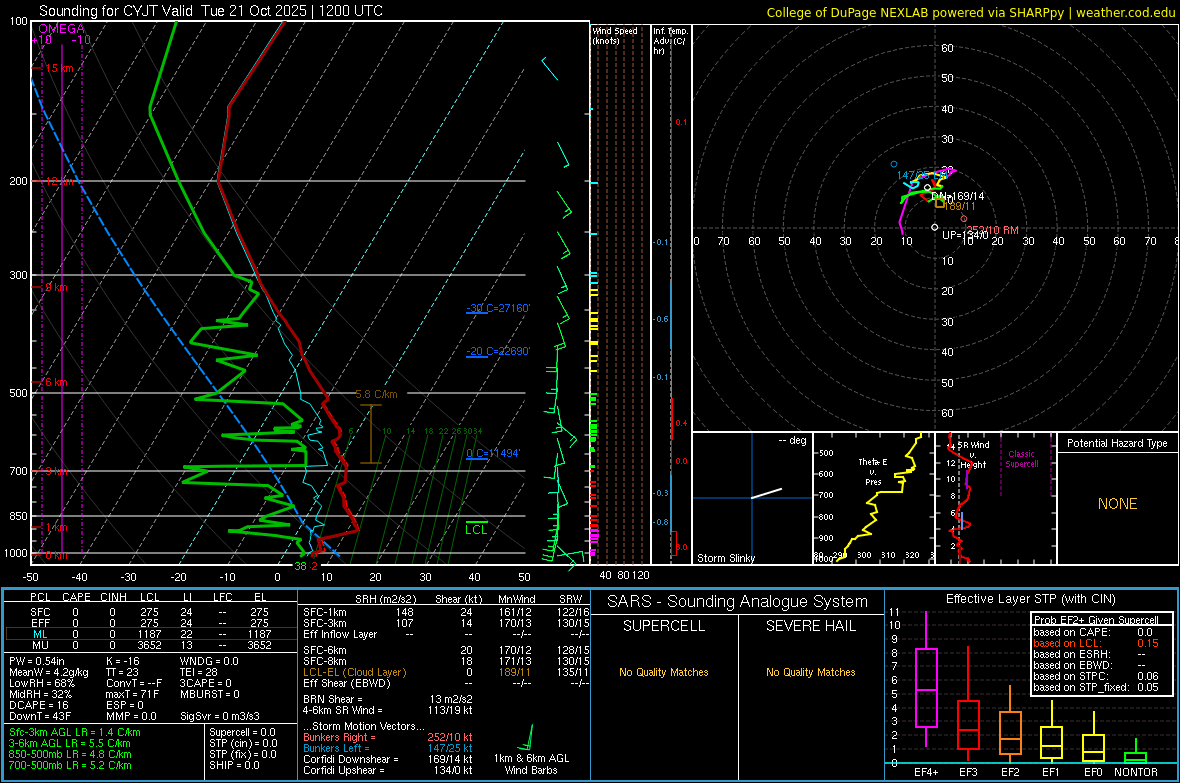Click the 'SARS - Sounding Analogue System' heading

(x=737, y=602)
